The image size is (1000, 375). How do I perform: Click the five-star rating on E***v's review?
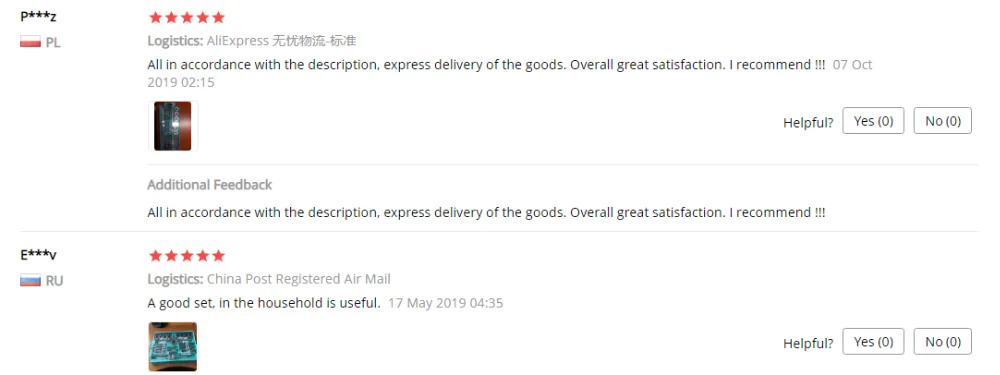[x=187, y=256]
